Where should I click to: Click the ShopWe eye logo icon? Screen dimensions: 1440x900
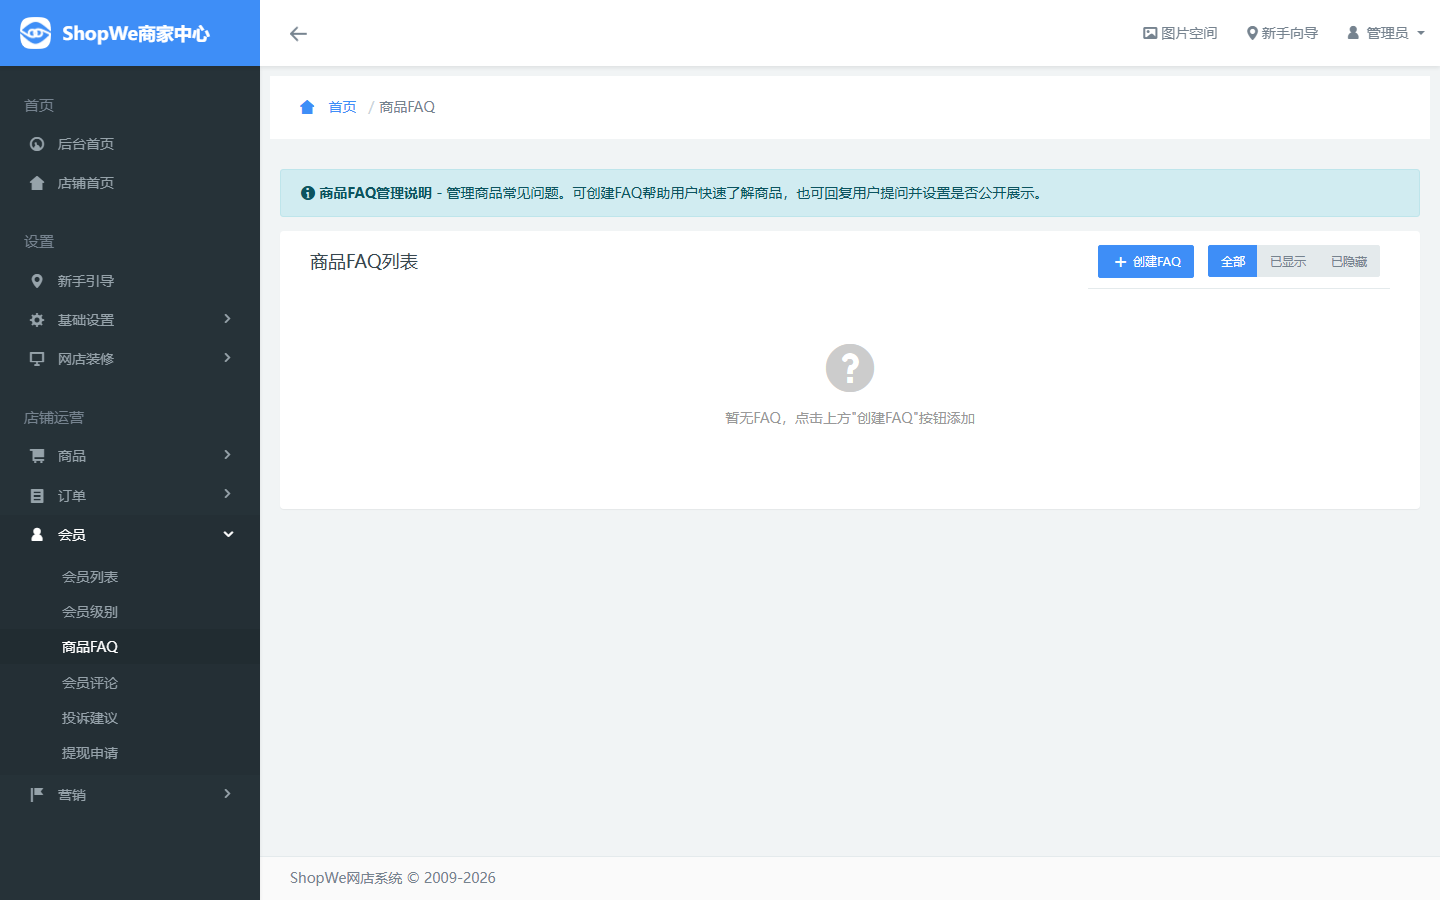[x=35, y=33]
